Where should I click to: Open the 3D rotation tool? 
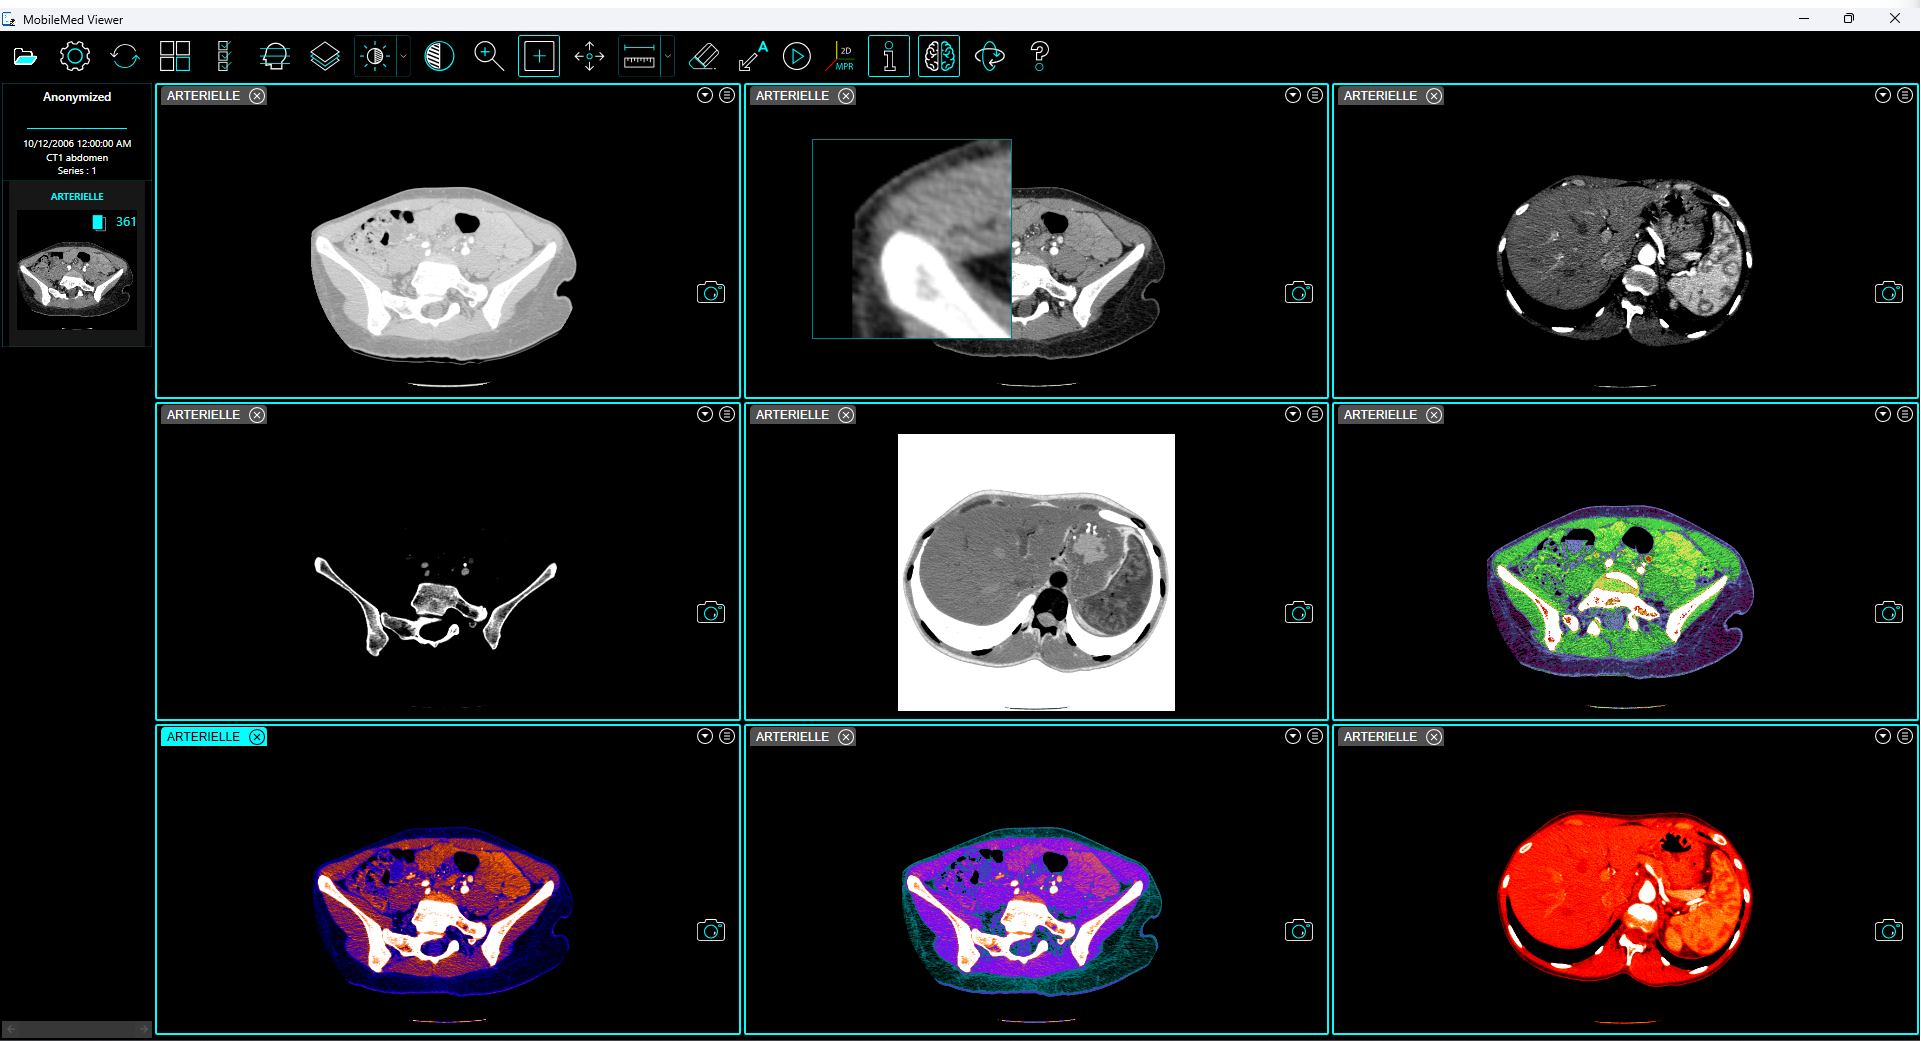point(990,57)
